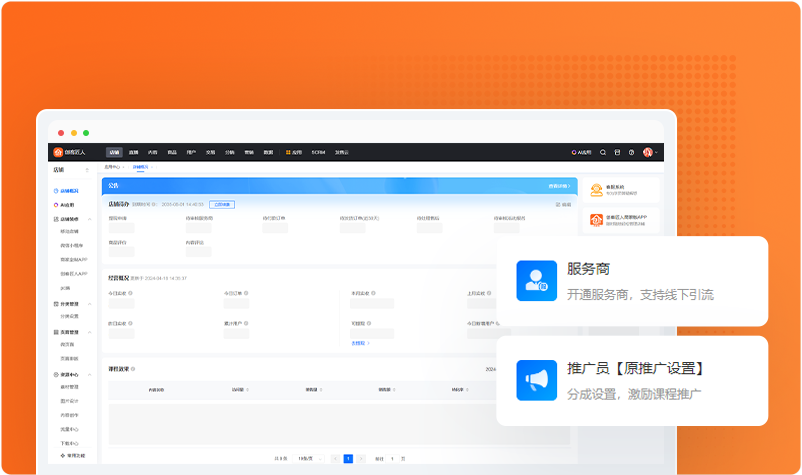Select the 店铺 top menu tab
This screenshot has height=475, width=802.
[114, 152]
